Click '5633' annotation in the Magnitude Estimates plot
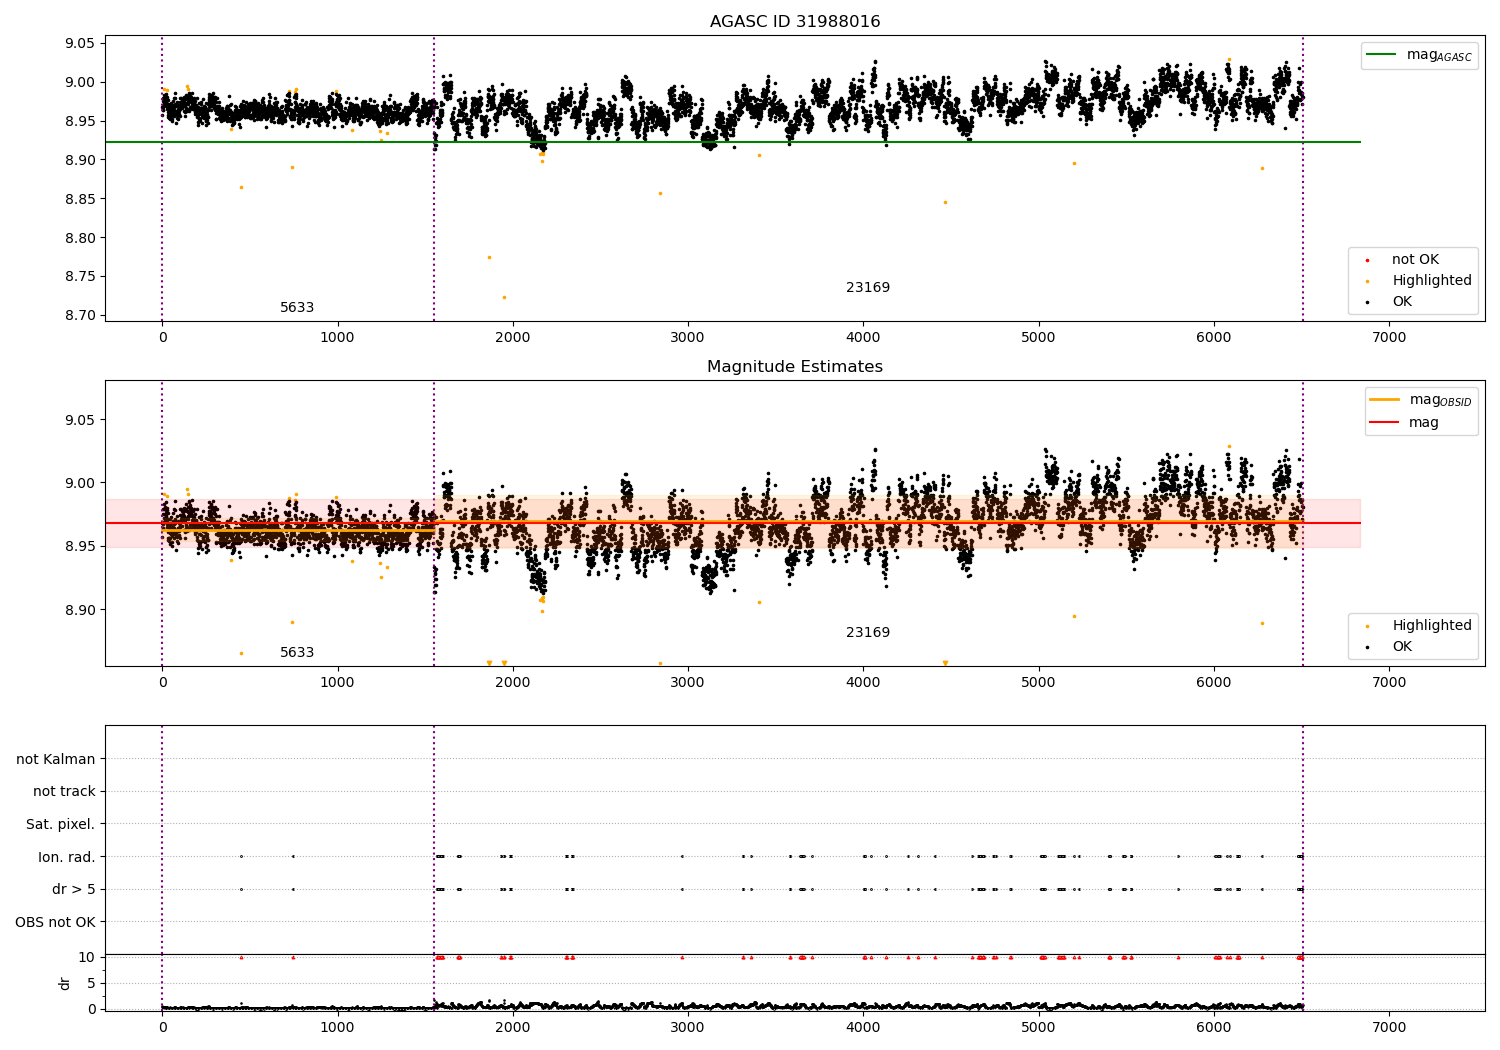1500x1050 pixels. click(x=297, y=653)
